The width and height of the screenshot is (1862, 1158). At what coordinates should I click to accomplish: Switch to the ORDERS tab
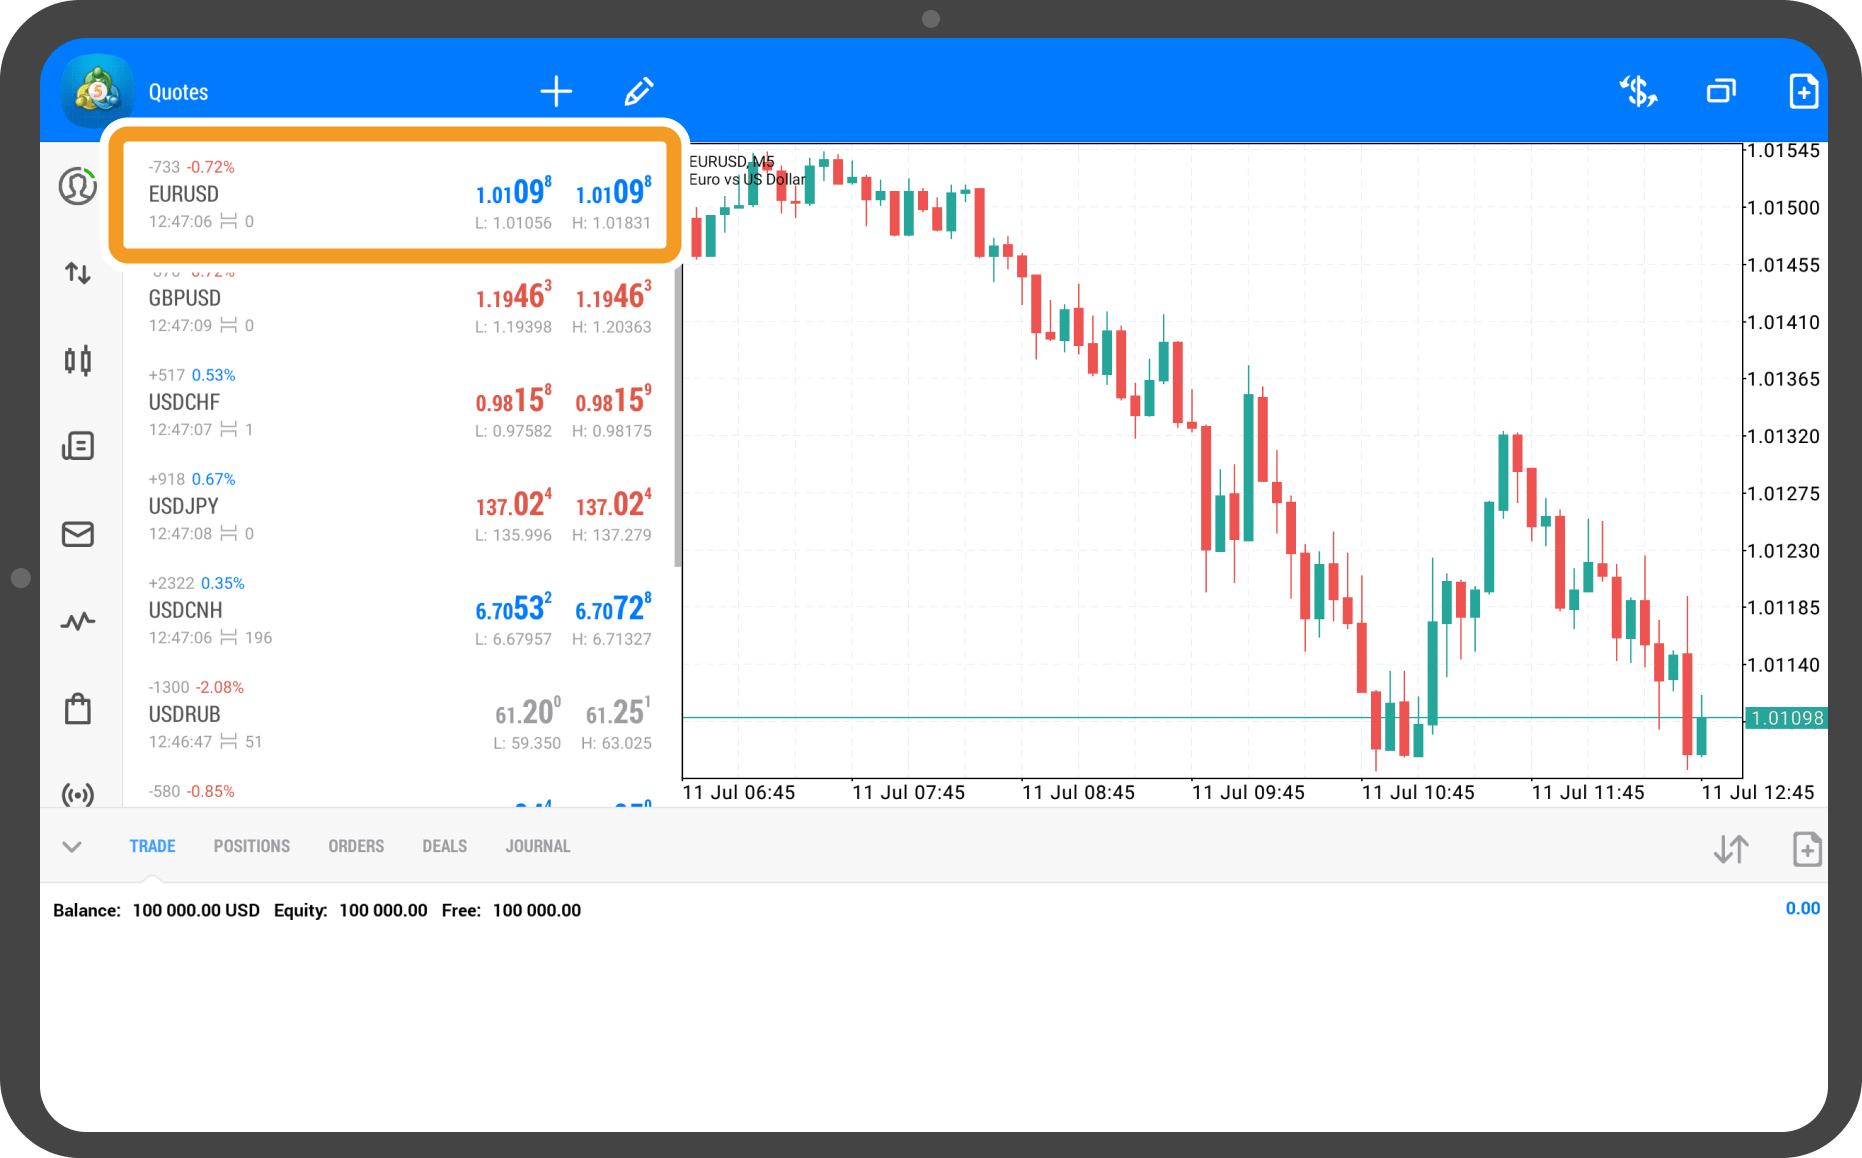[356, 846]
